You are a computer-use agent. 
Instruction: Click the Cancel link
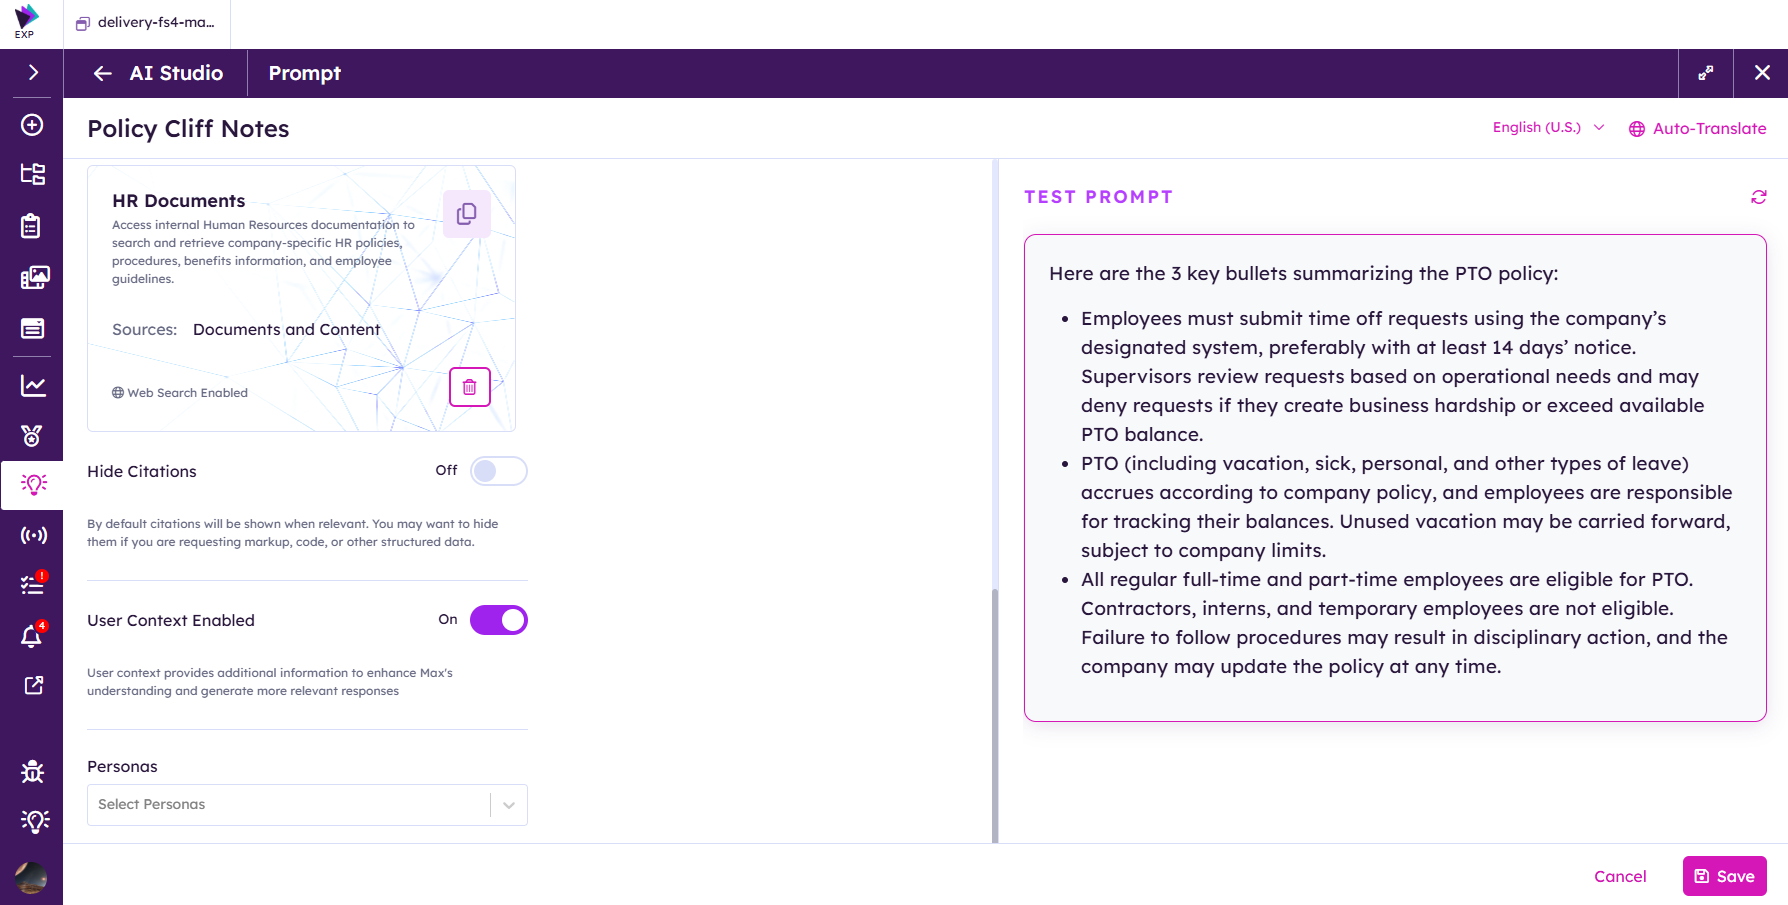(x=1620, y=876)
